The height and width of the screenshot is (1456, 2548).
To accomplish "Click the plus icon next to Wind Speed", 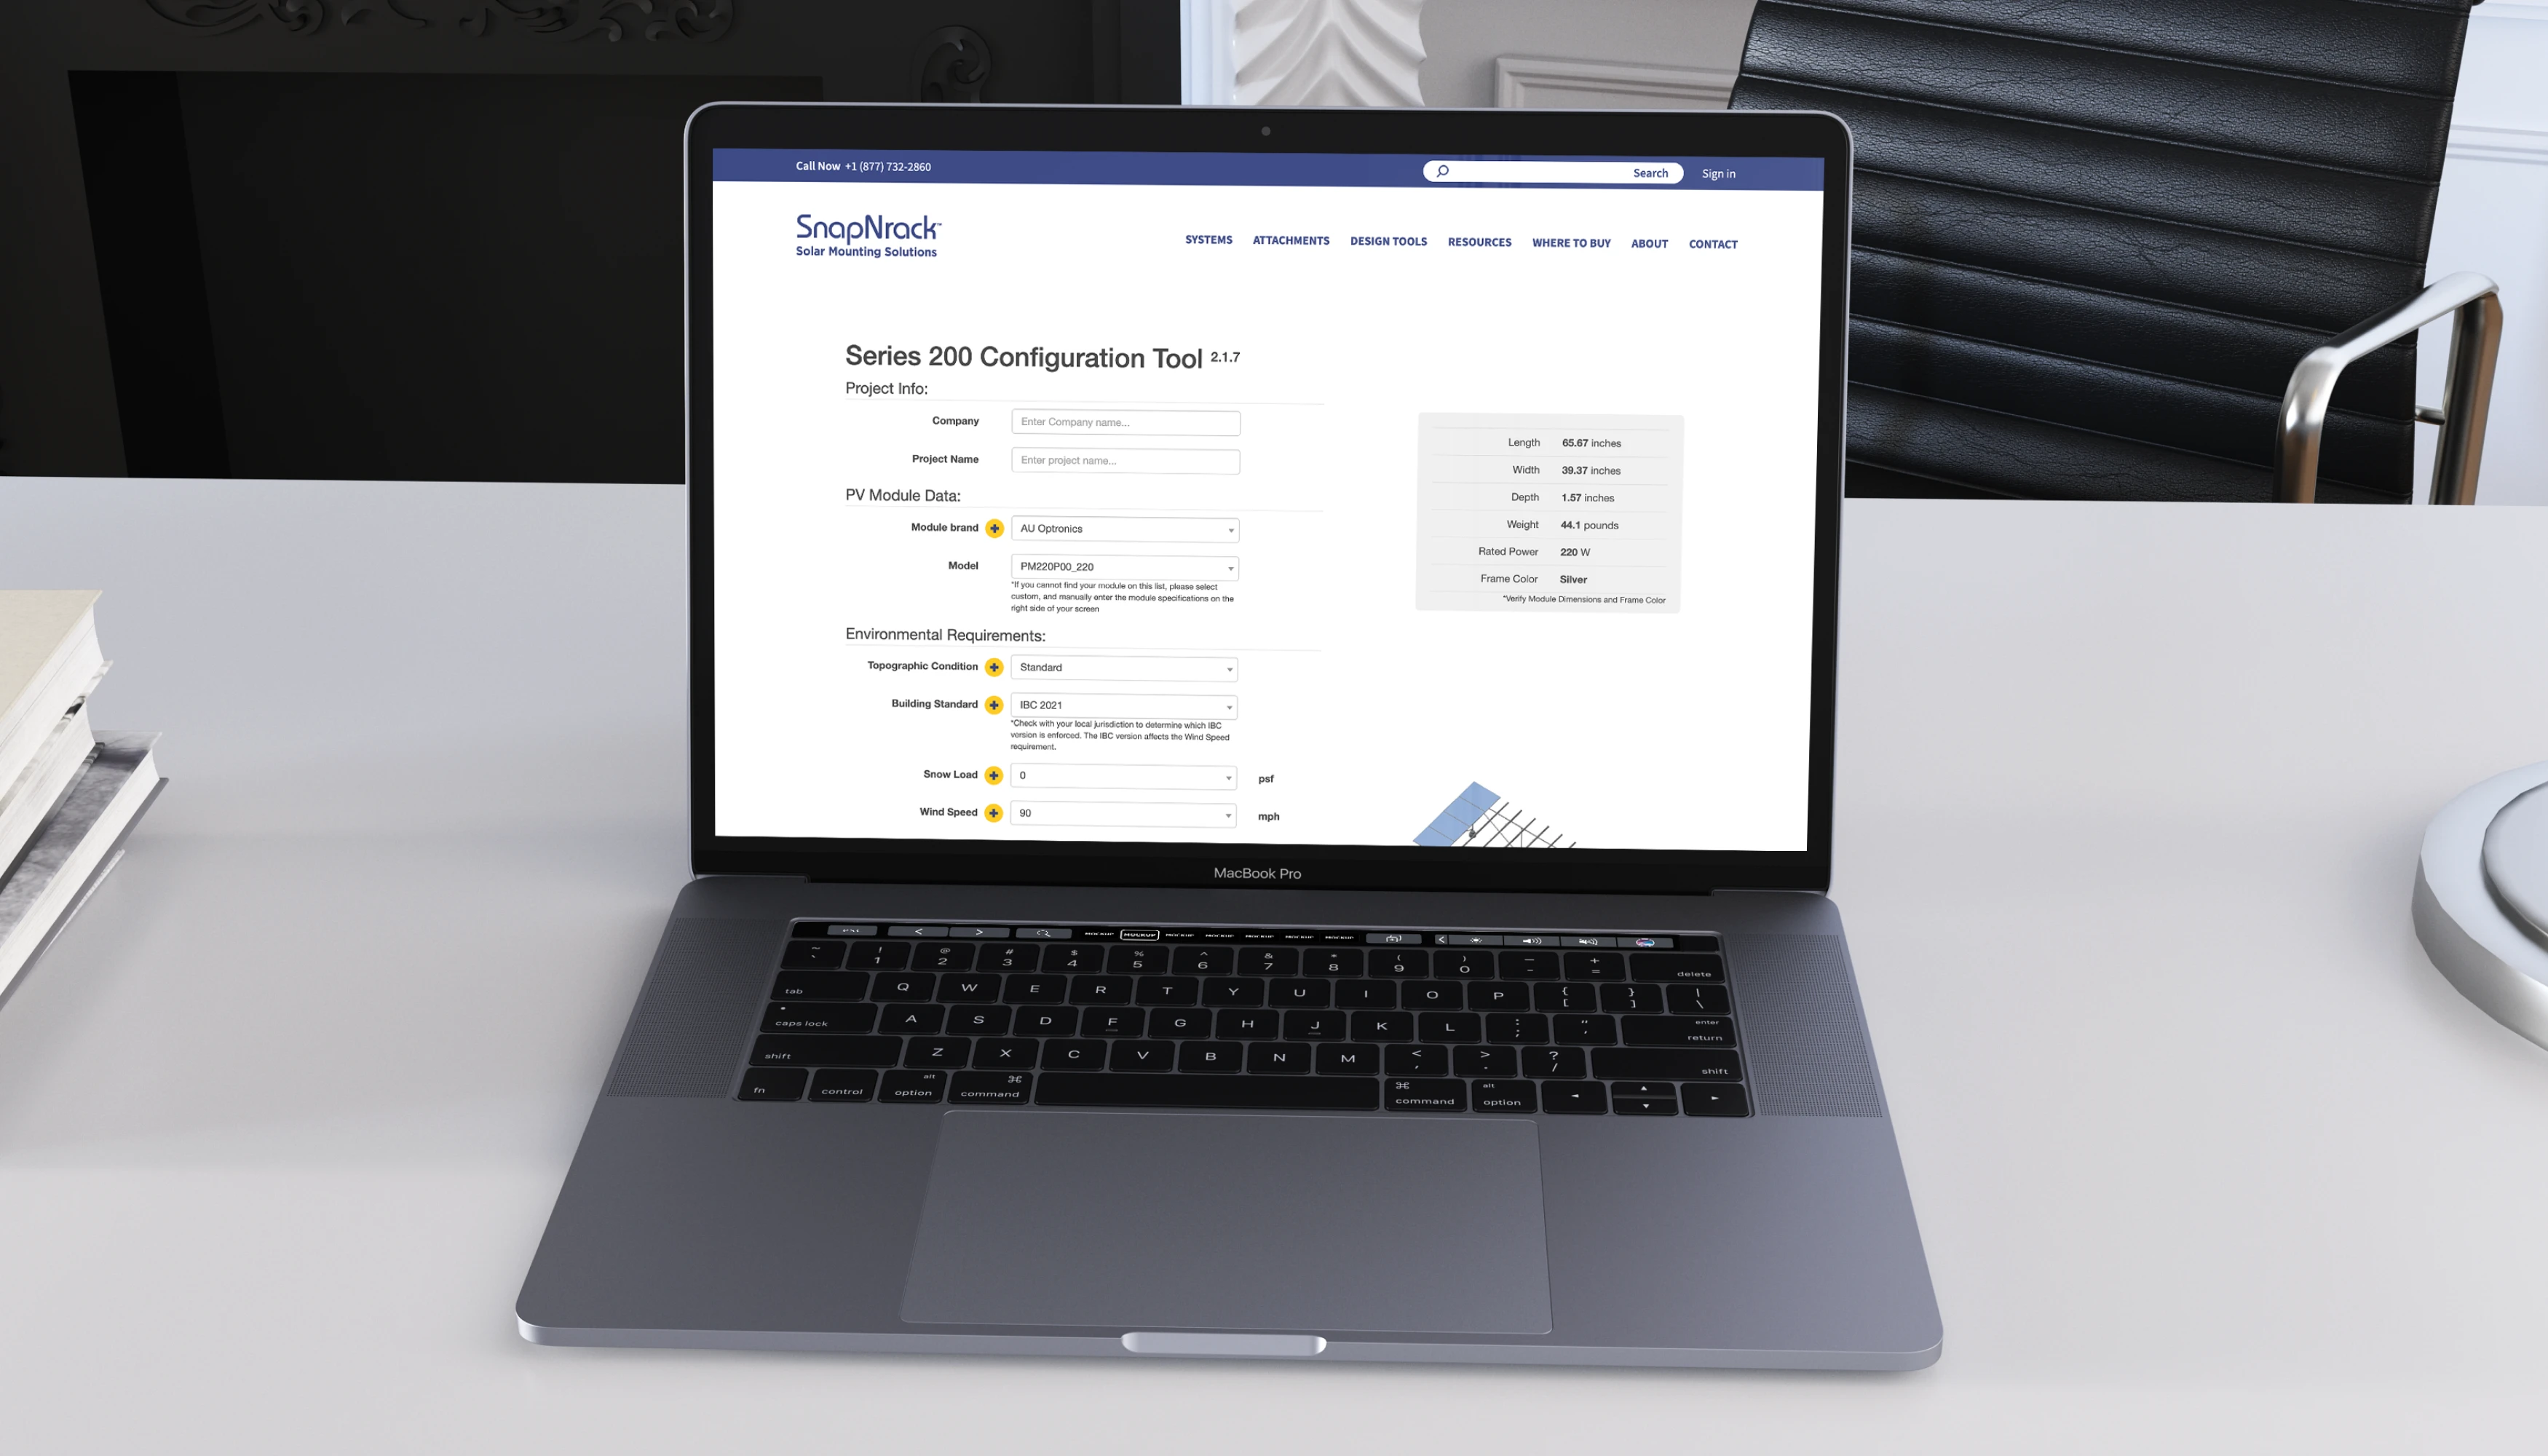I will click(x=992, y=812).
